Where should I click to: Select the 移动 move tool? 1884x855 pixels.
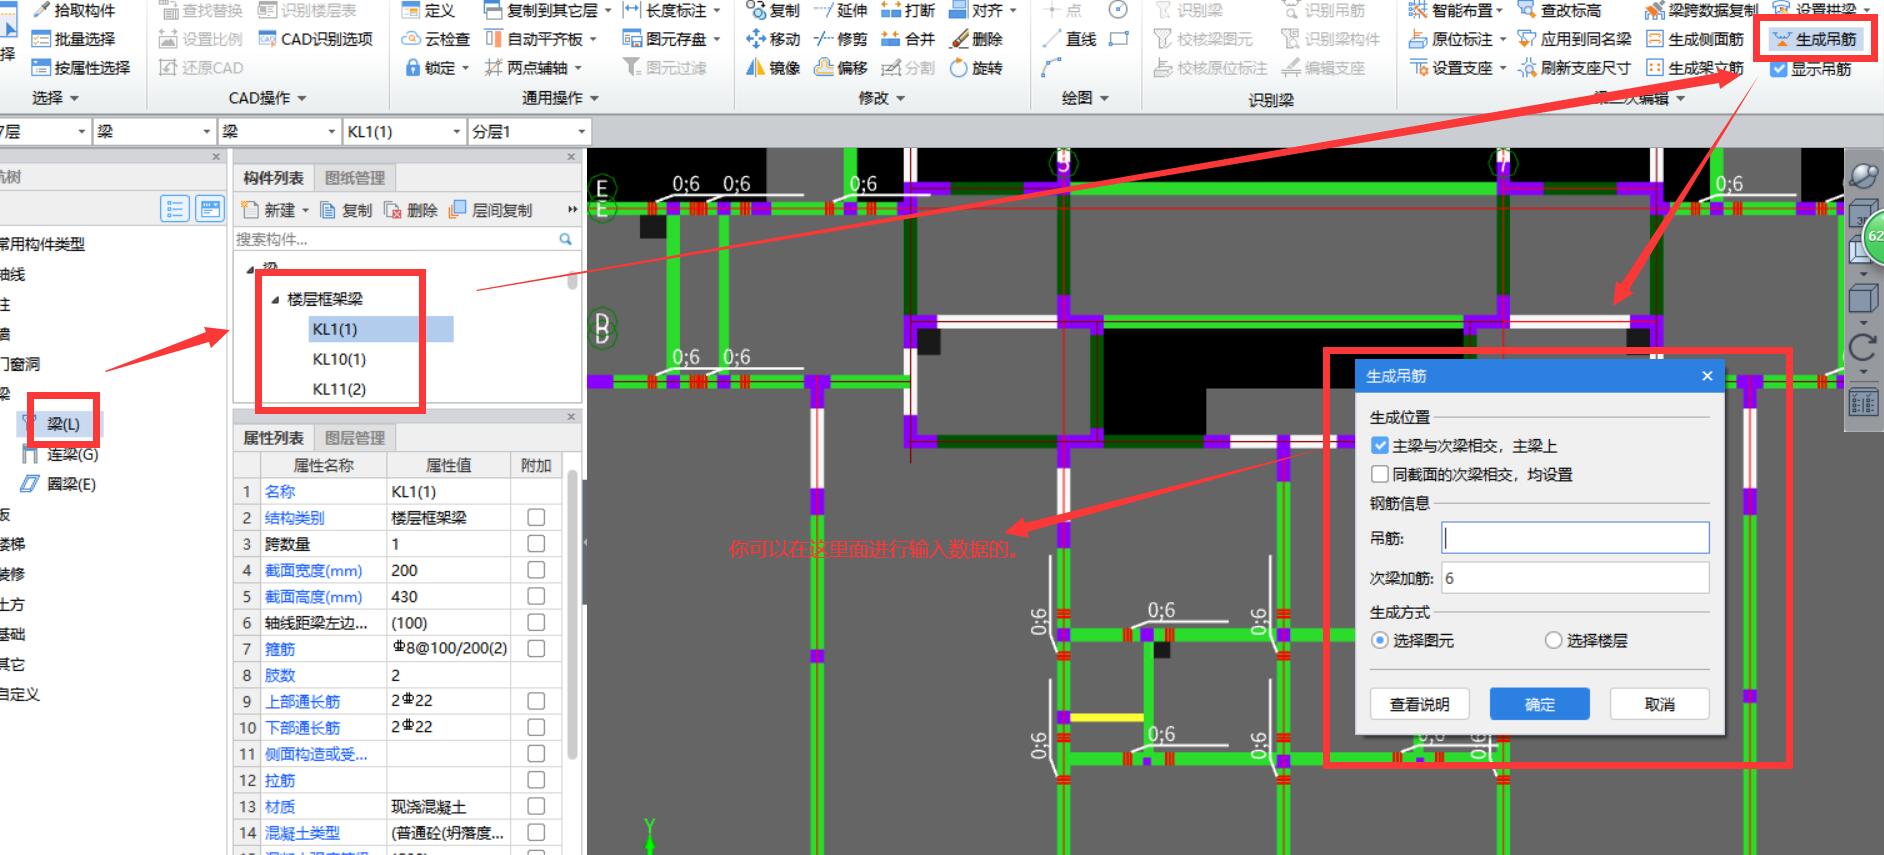pyautogui.click(x=773, y=39)
